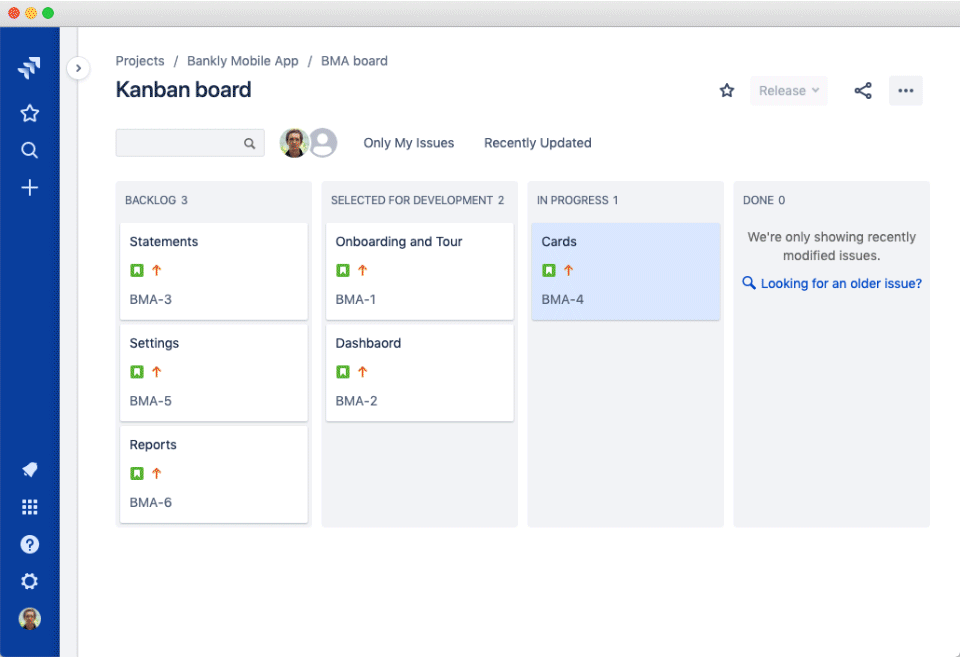
Task: Expand the collapsed sidebar chevron
Action: click(x=78, y=68)
